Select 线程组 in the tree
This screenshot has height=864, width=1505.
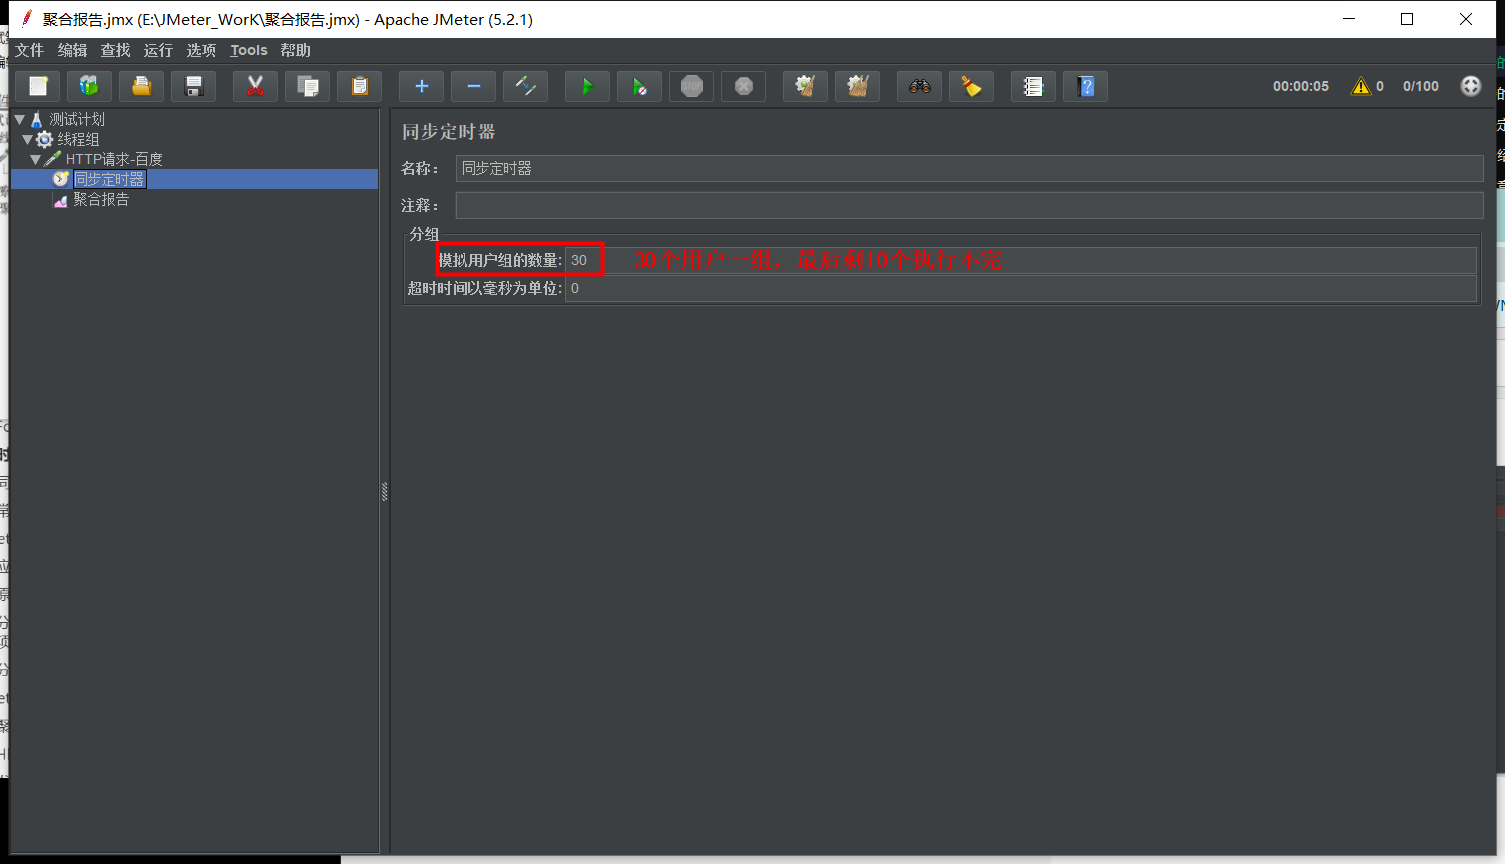78,139
